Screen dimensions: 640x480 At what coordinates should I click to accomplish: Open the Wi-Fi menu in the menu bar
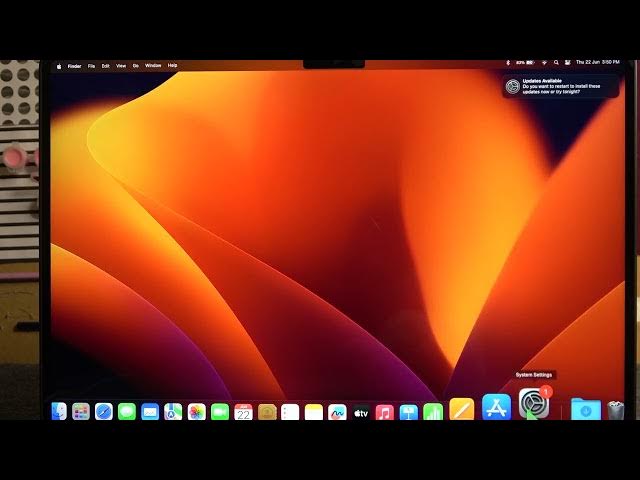(x=544, y=62)
